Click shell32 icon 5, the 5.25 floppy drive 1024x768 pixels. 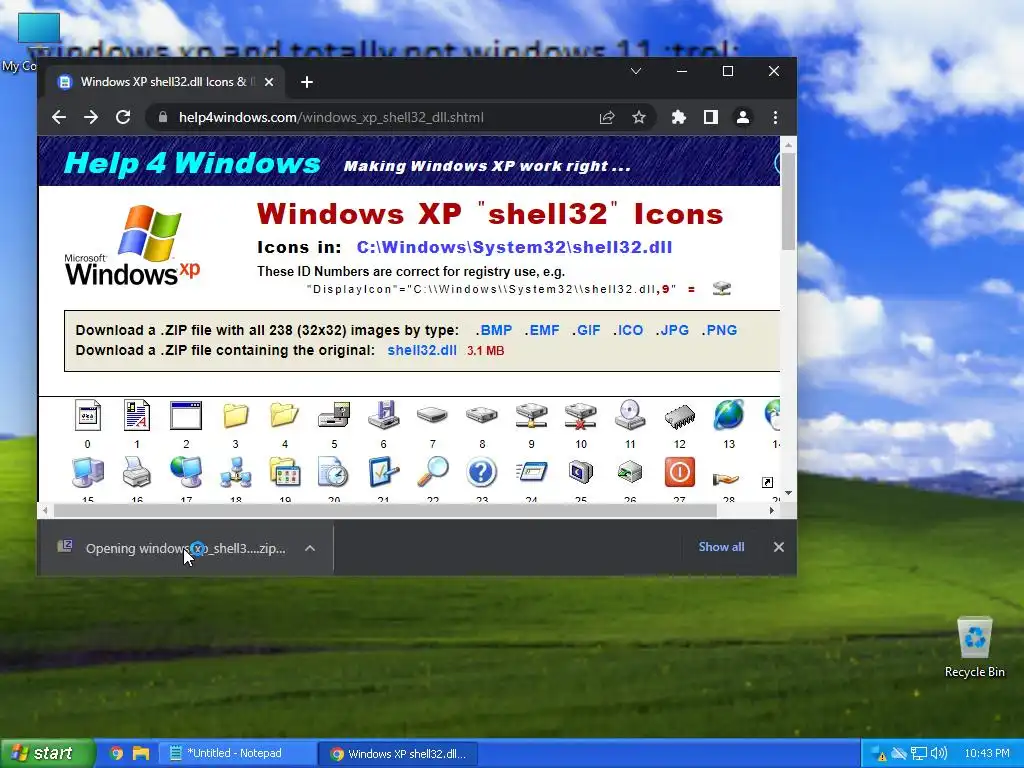334,415
